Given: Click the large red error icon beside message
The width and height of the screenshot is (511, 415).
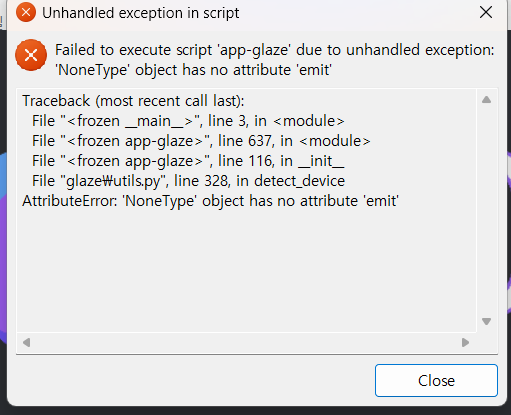Looking at the screenshot, I should click(x=31, y=55).
